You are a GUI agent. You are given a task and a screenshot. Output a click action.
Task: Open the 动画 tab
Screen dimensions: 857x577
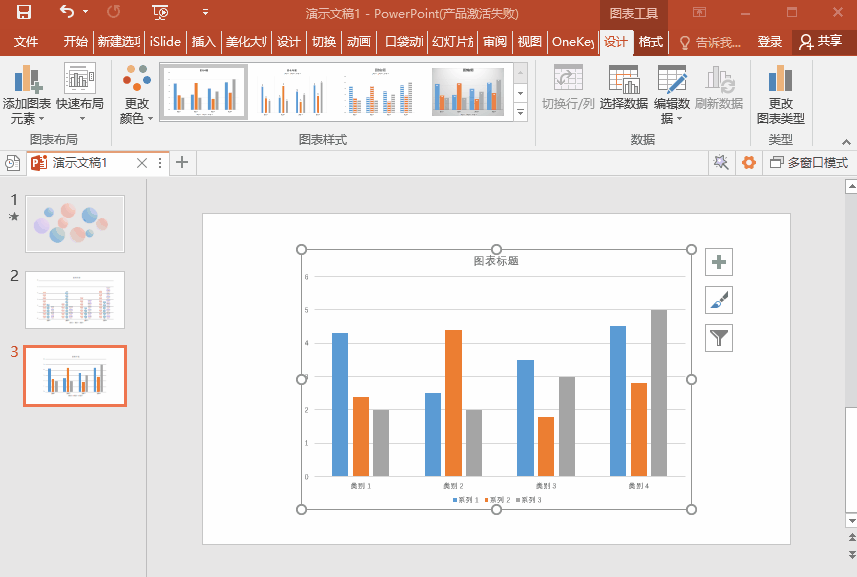click(359, 42)
